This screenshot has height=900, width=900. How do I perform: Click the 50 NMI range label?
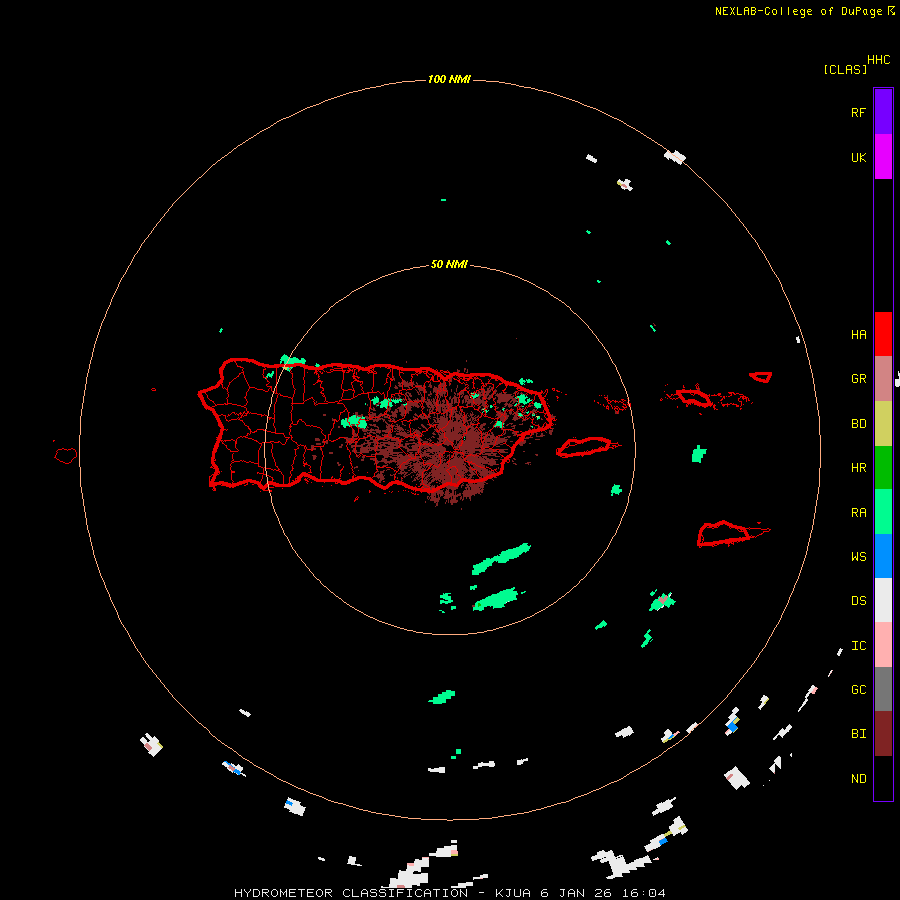pyautogui.click(x=449, y=264)
